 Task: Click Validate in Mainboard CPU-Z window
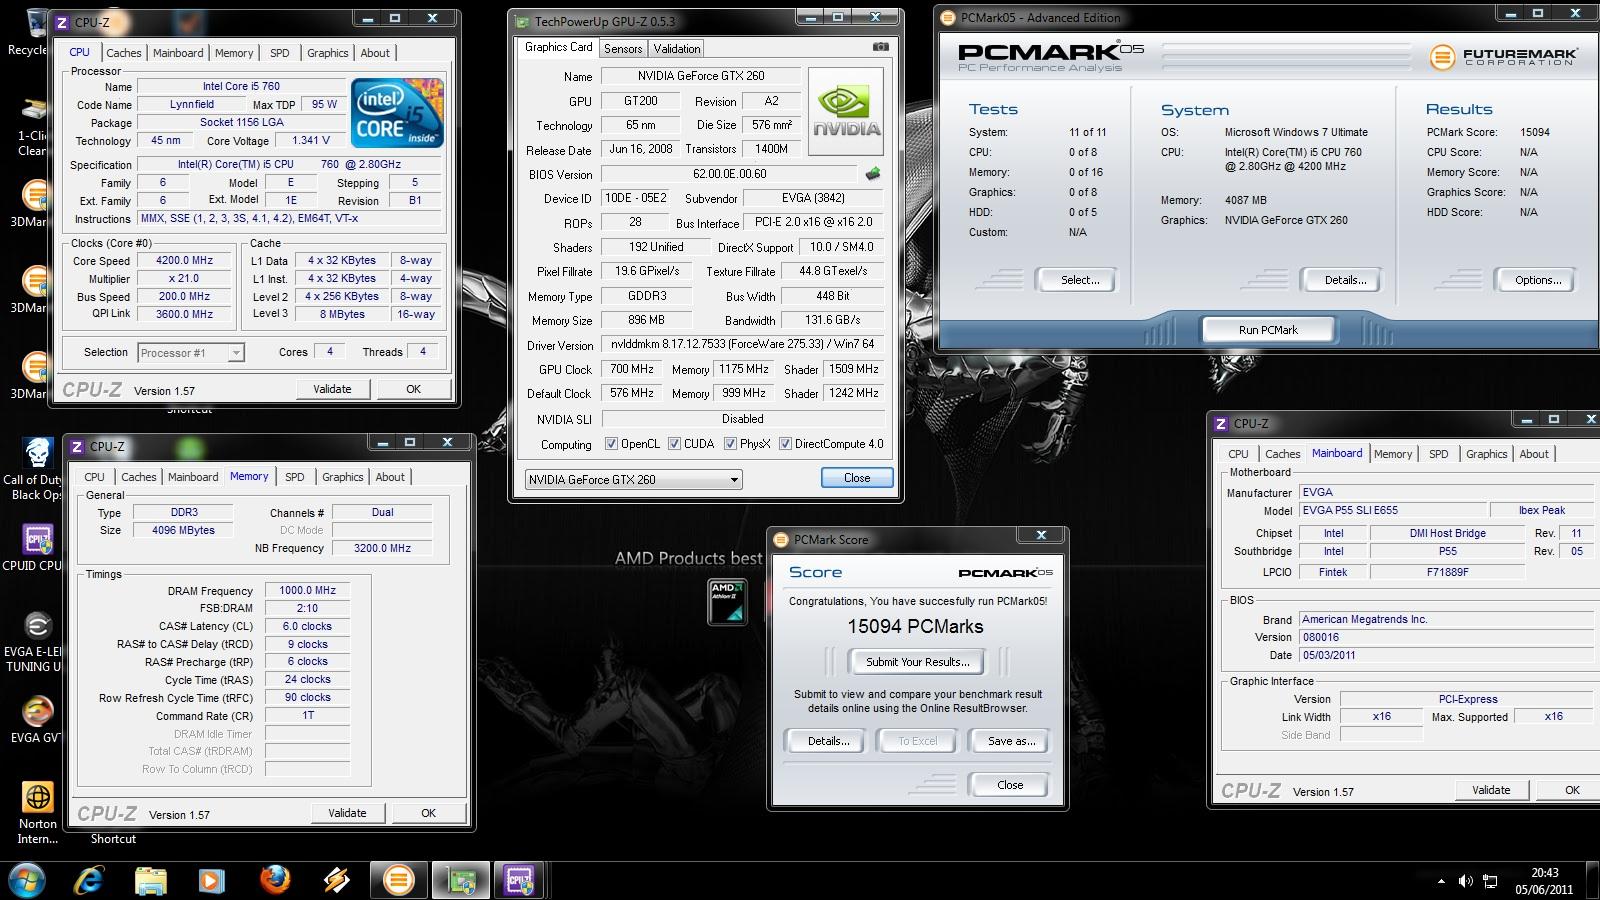pyautogui.click(x=1491, y=790)
